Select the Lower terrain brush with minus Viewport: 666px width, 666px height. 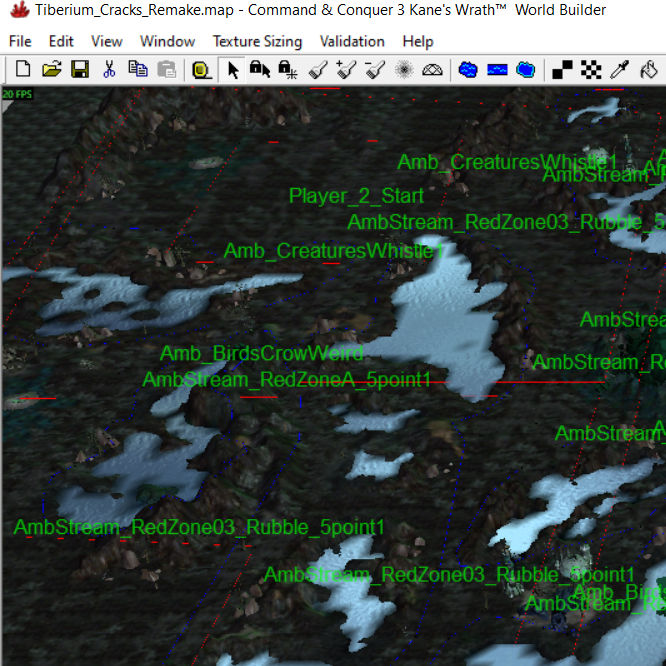tap(375, 69)
